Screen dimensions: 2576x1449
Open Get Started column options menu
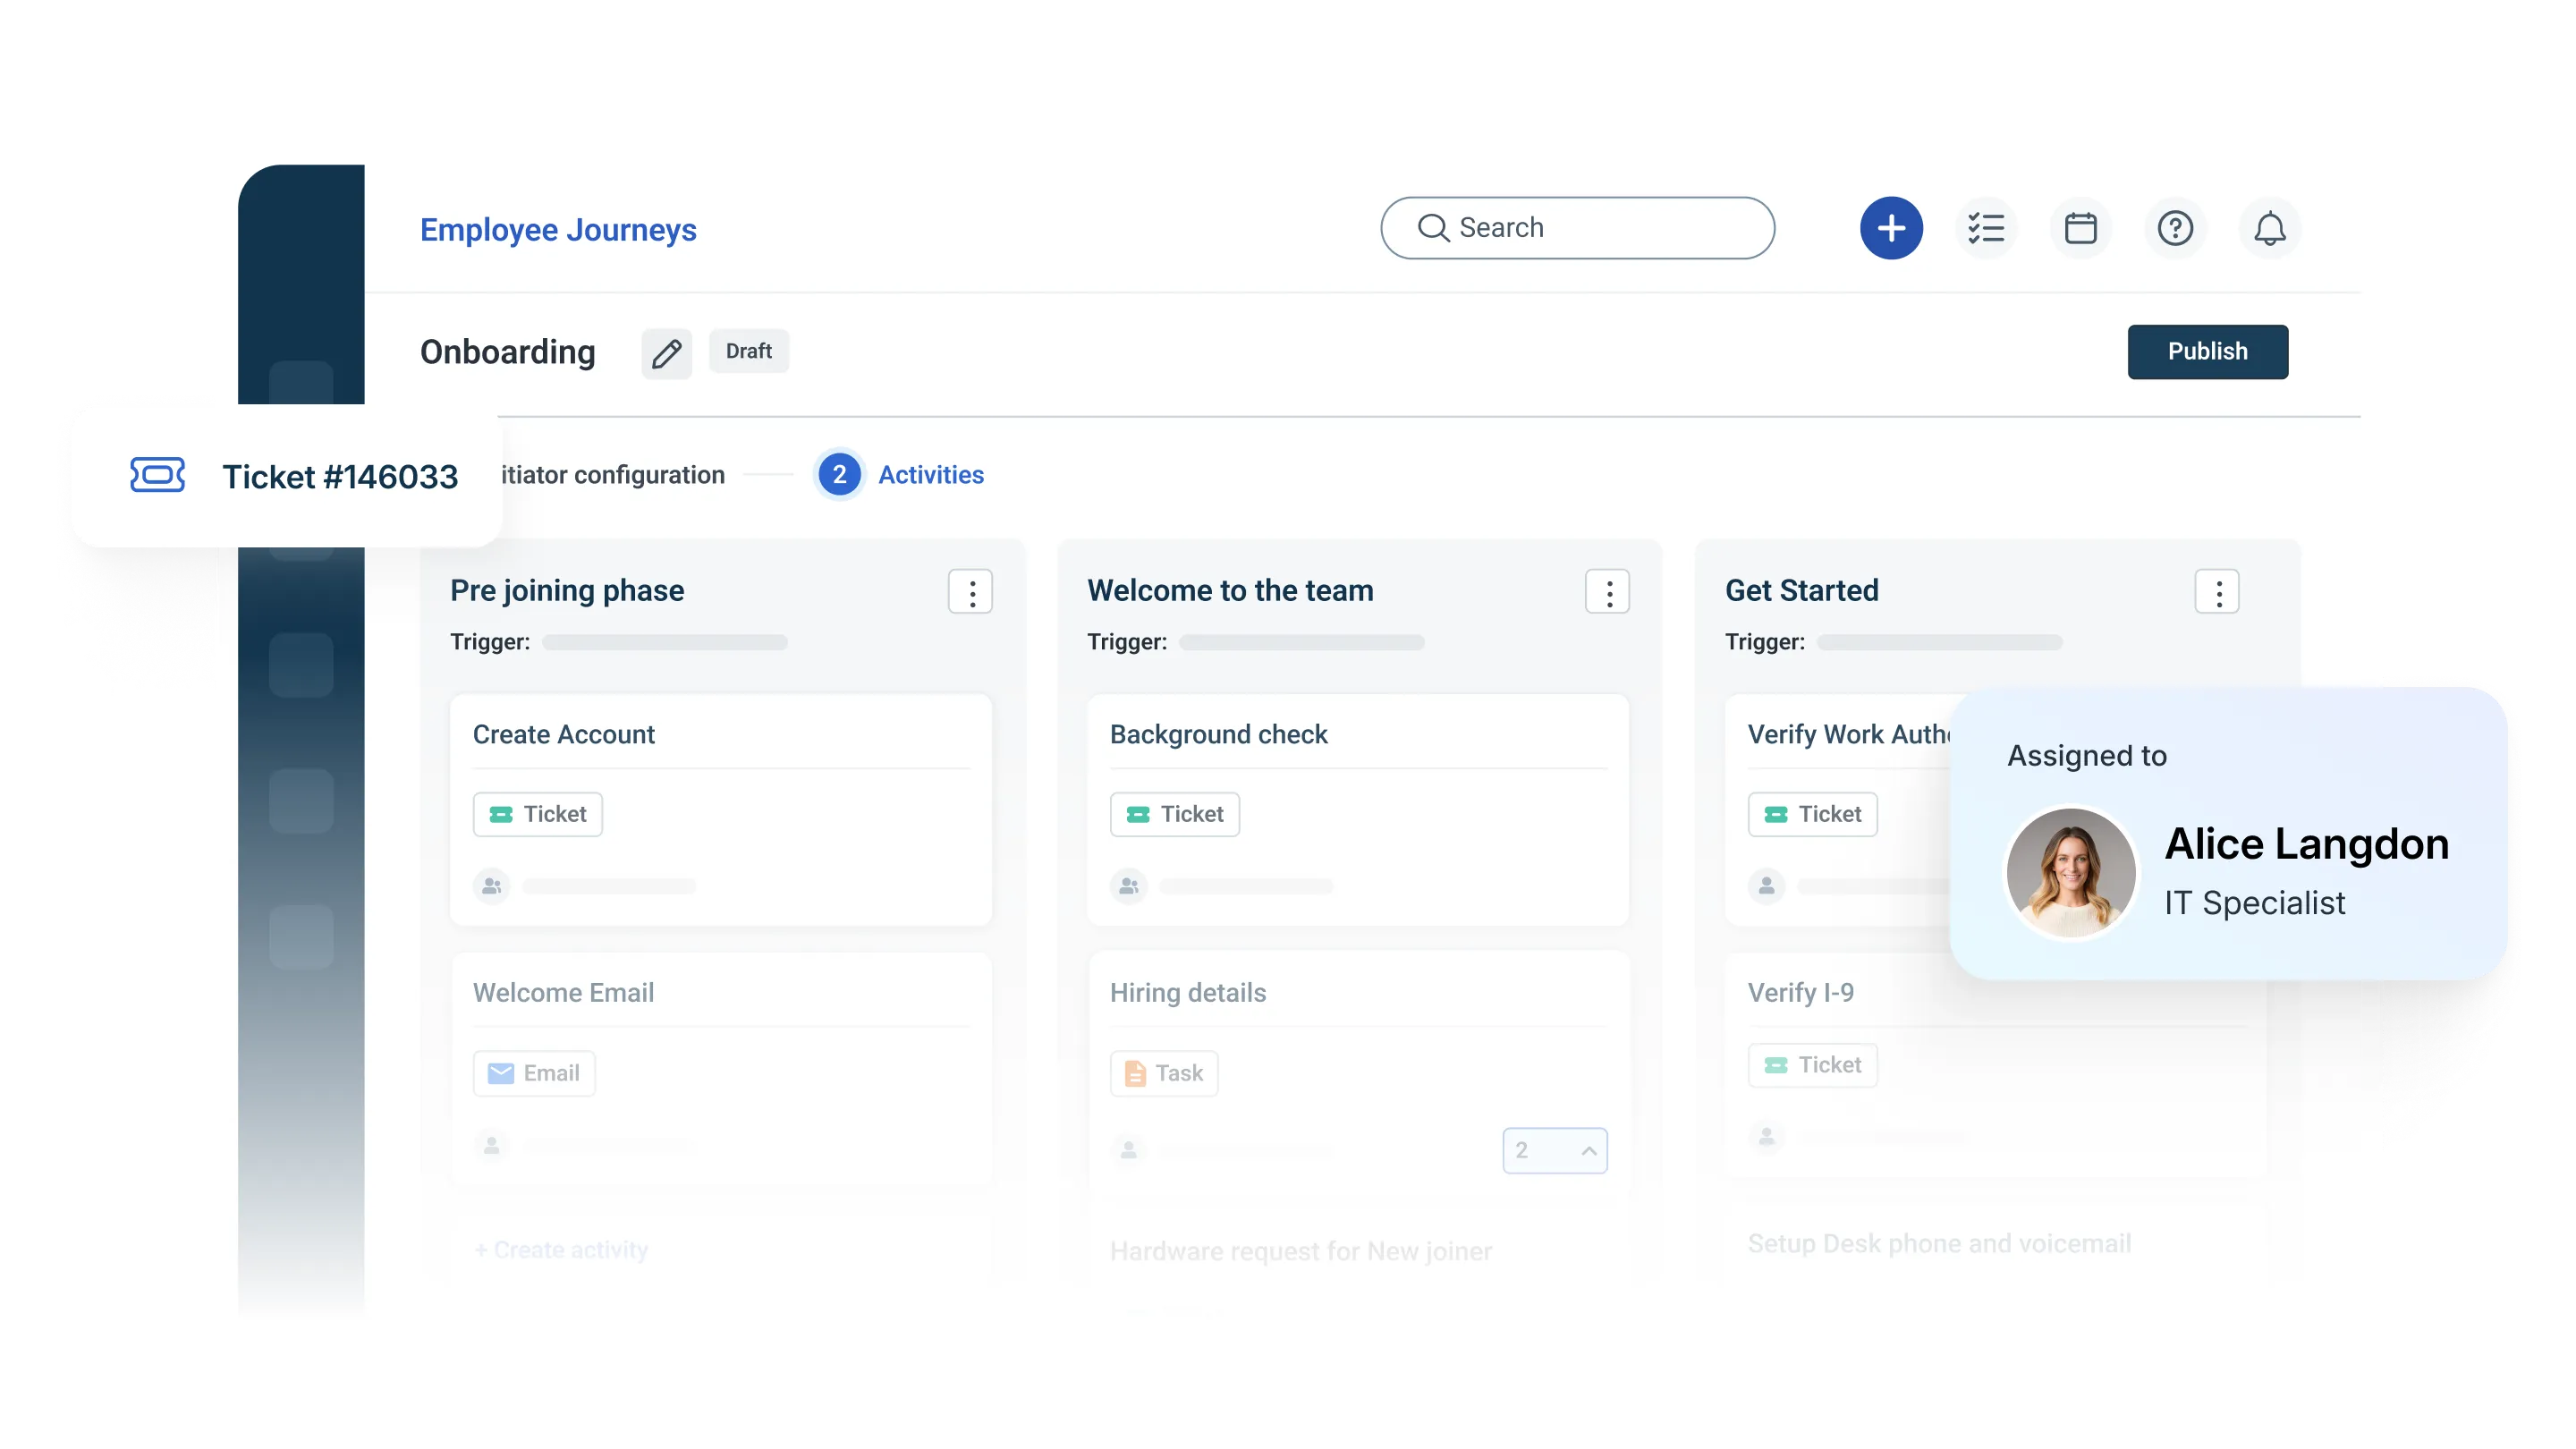[x=2217, y=592]
